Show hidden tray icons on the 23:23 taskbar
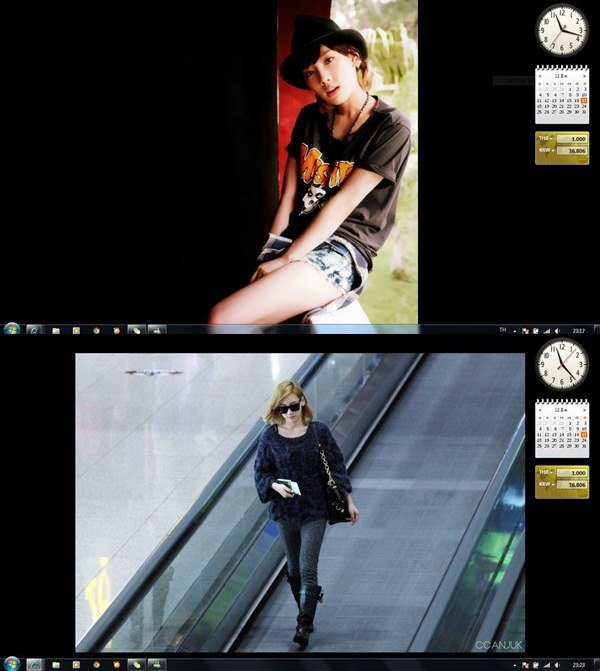This screenshot has height=671, width=600. click(x=515, y=665)
